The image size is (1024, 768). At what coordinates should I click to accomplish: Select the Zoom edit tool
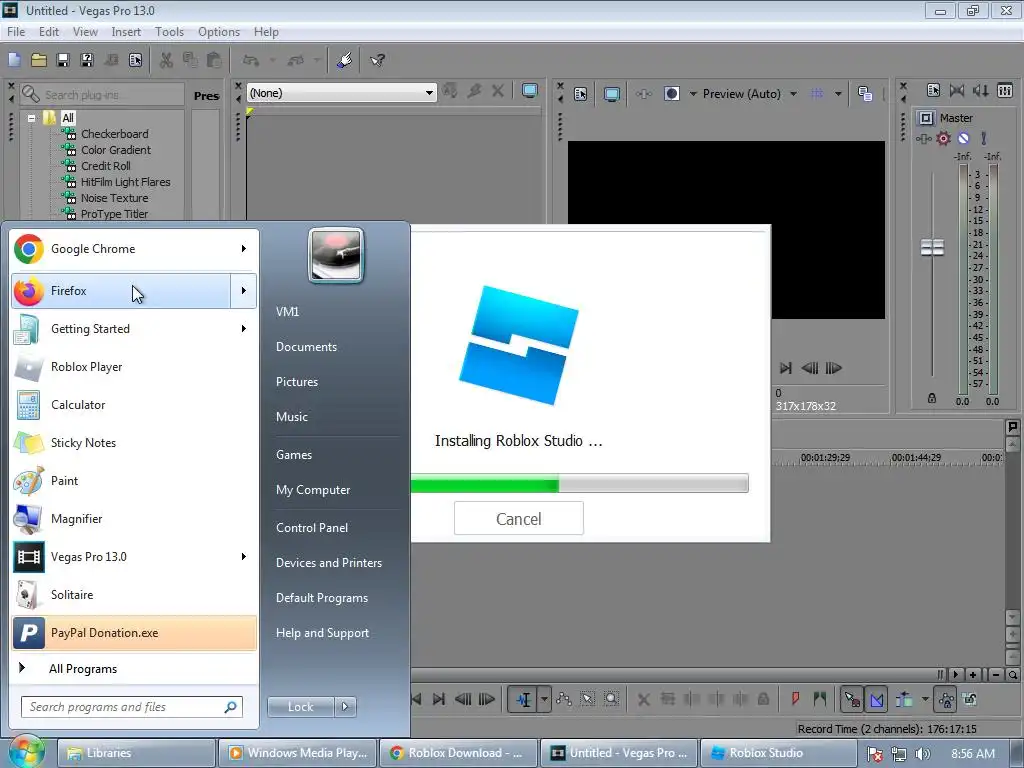coord(611,699)
